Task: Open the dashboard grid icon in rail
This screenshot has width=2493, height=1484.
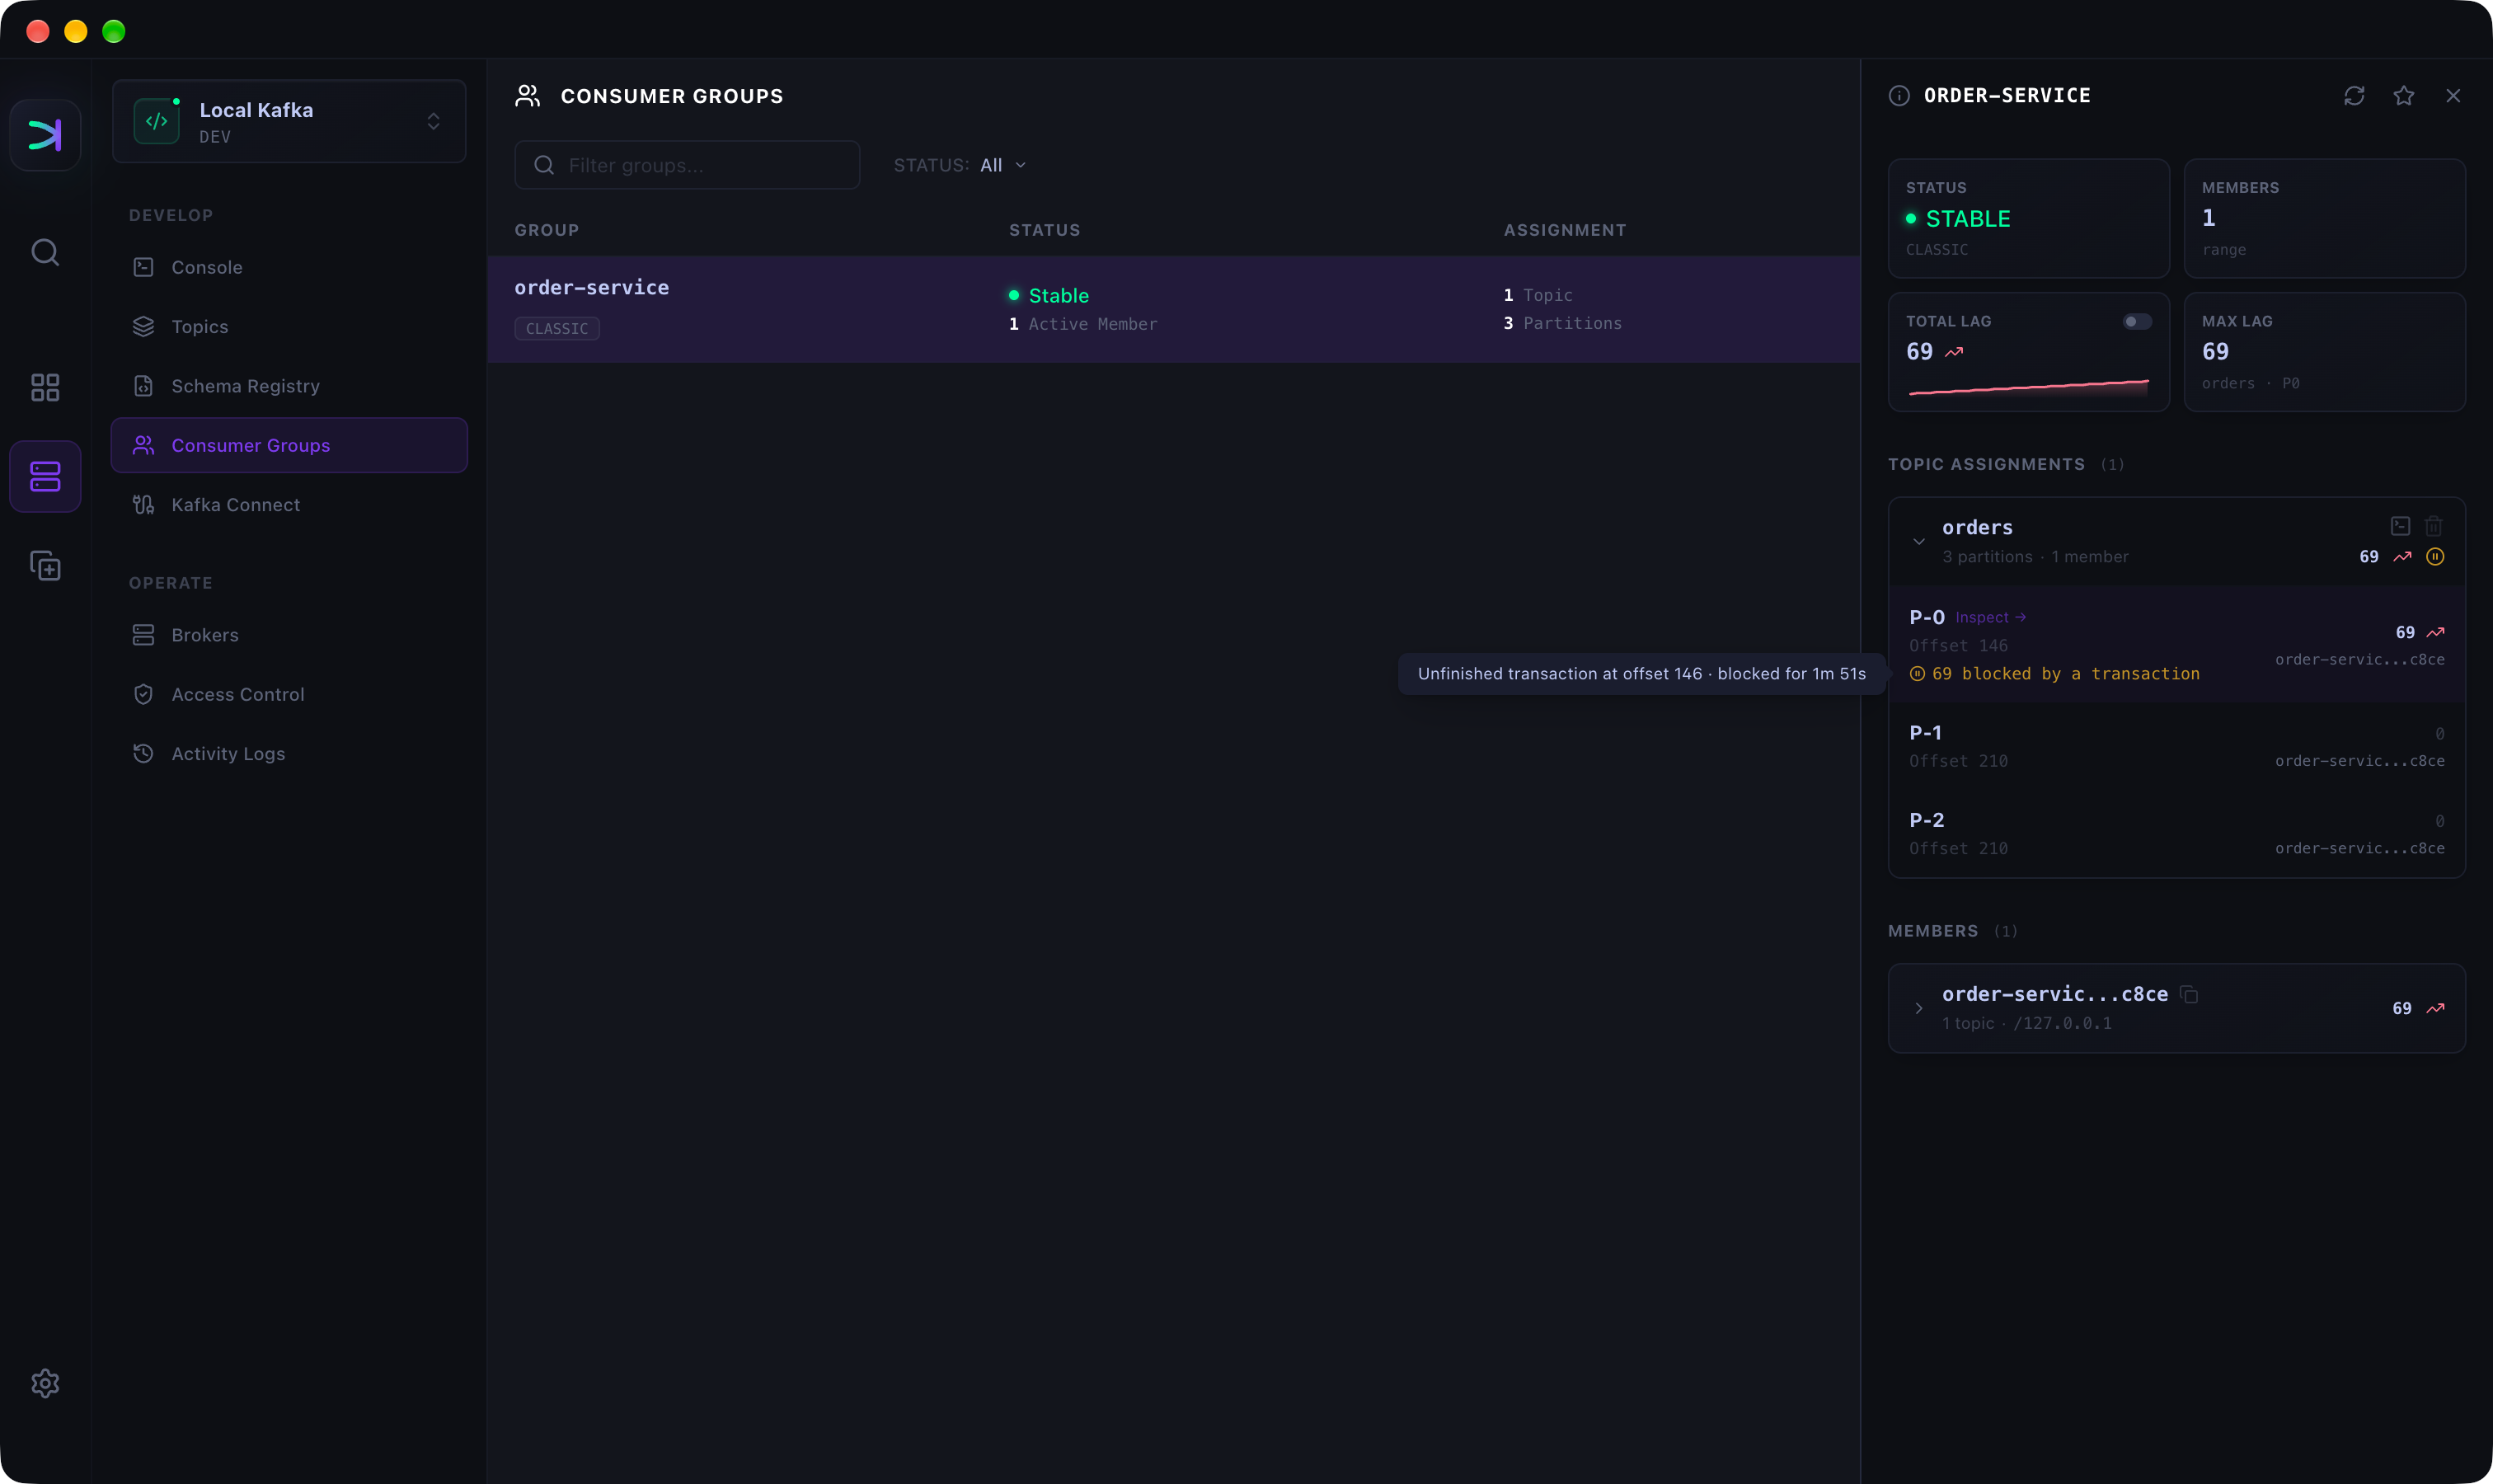Action: [x=45, y=387]
